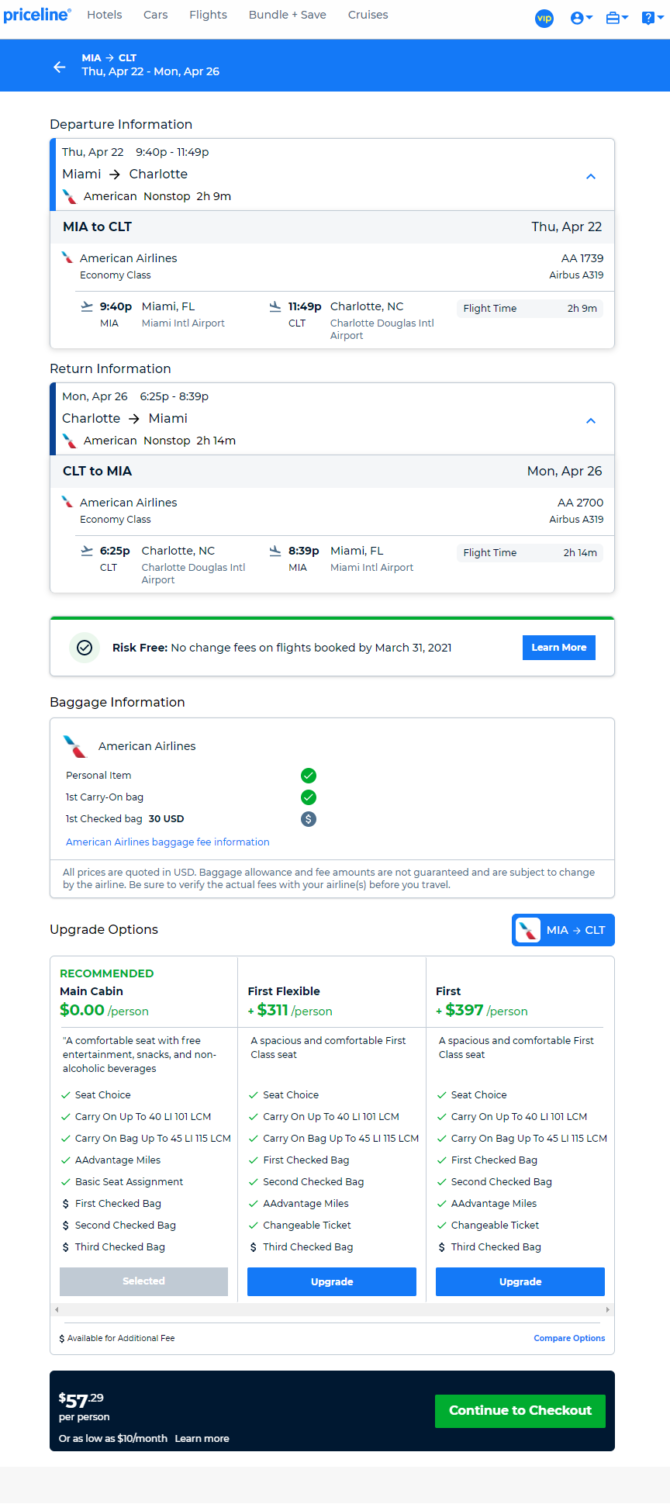670x1504 pixels.
Task: Open the My Trips briefcase icon
Action: pyautogui.click(x=617, y=18)
